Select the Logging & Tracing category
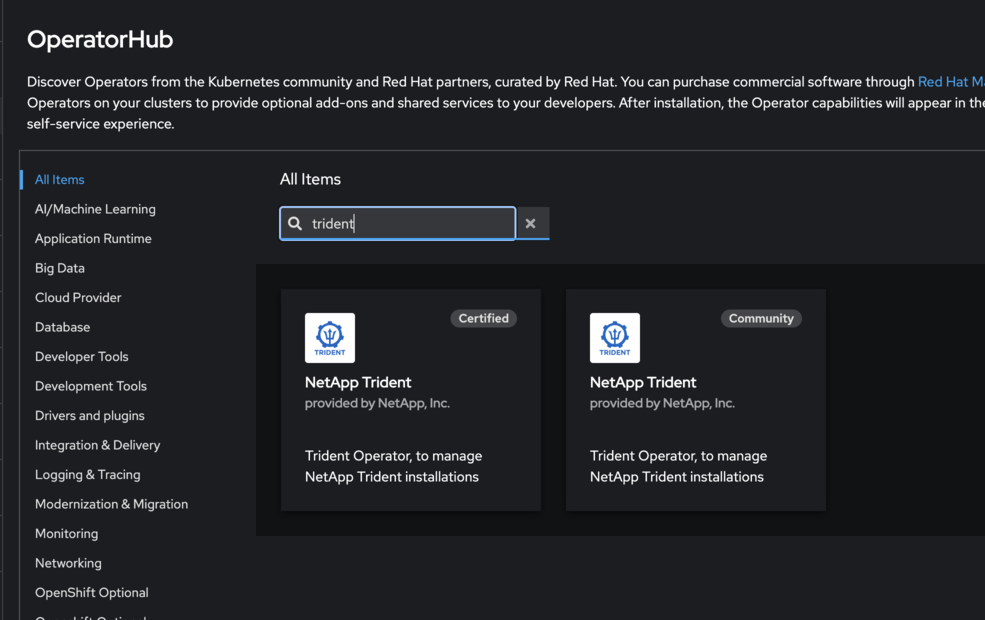Image resolution: width=985 pixels, height=620 pixels. click(87, 475)
